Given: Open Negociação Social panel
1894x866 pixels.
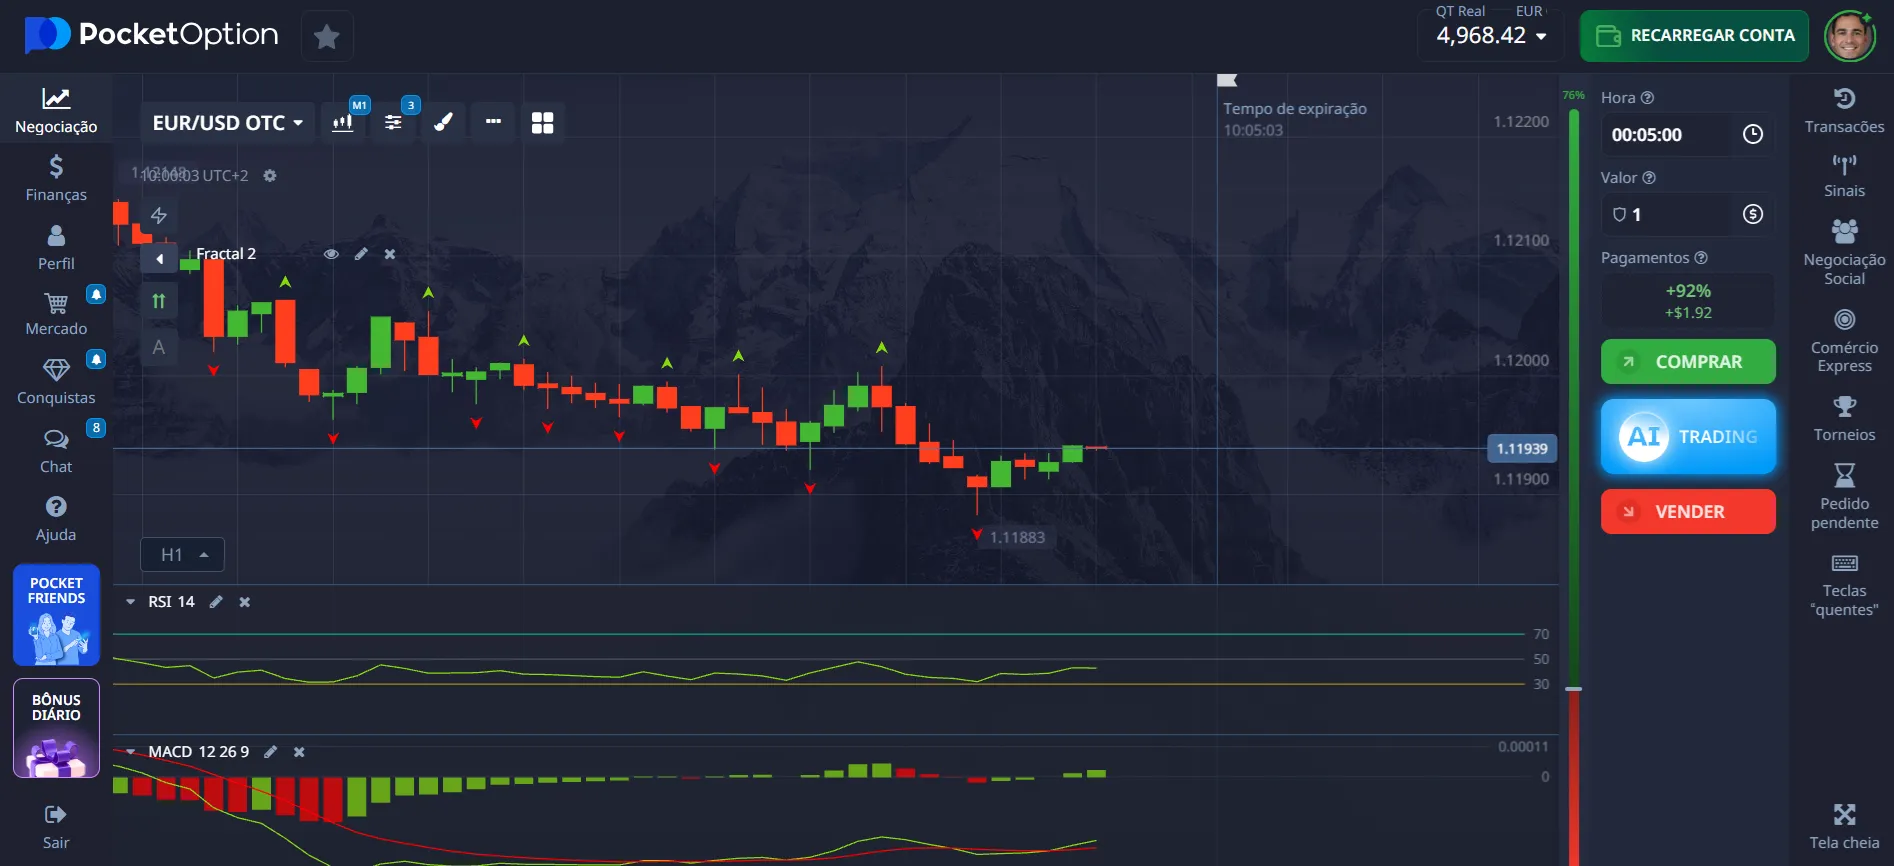Looking at the screenshot, I should pyautogui.click(x=1844, y=252).
